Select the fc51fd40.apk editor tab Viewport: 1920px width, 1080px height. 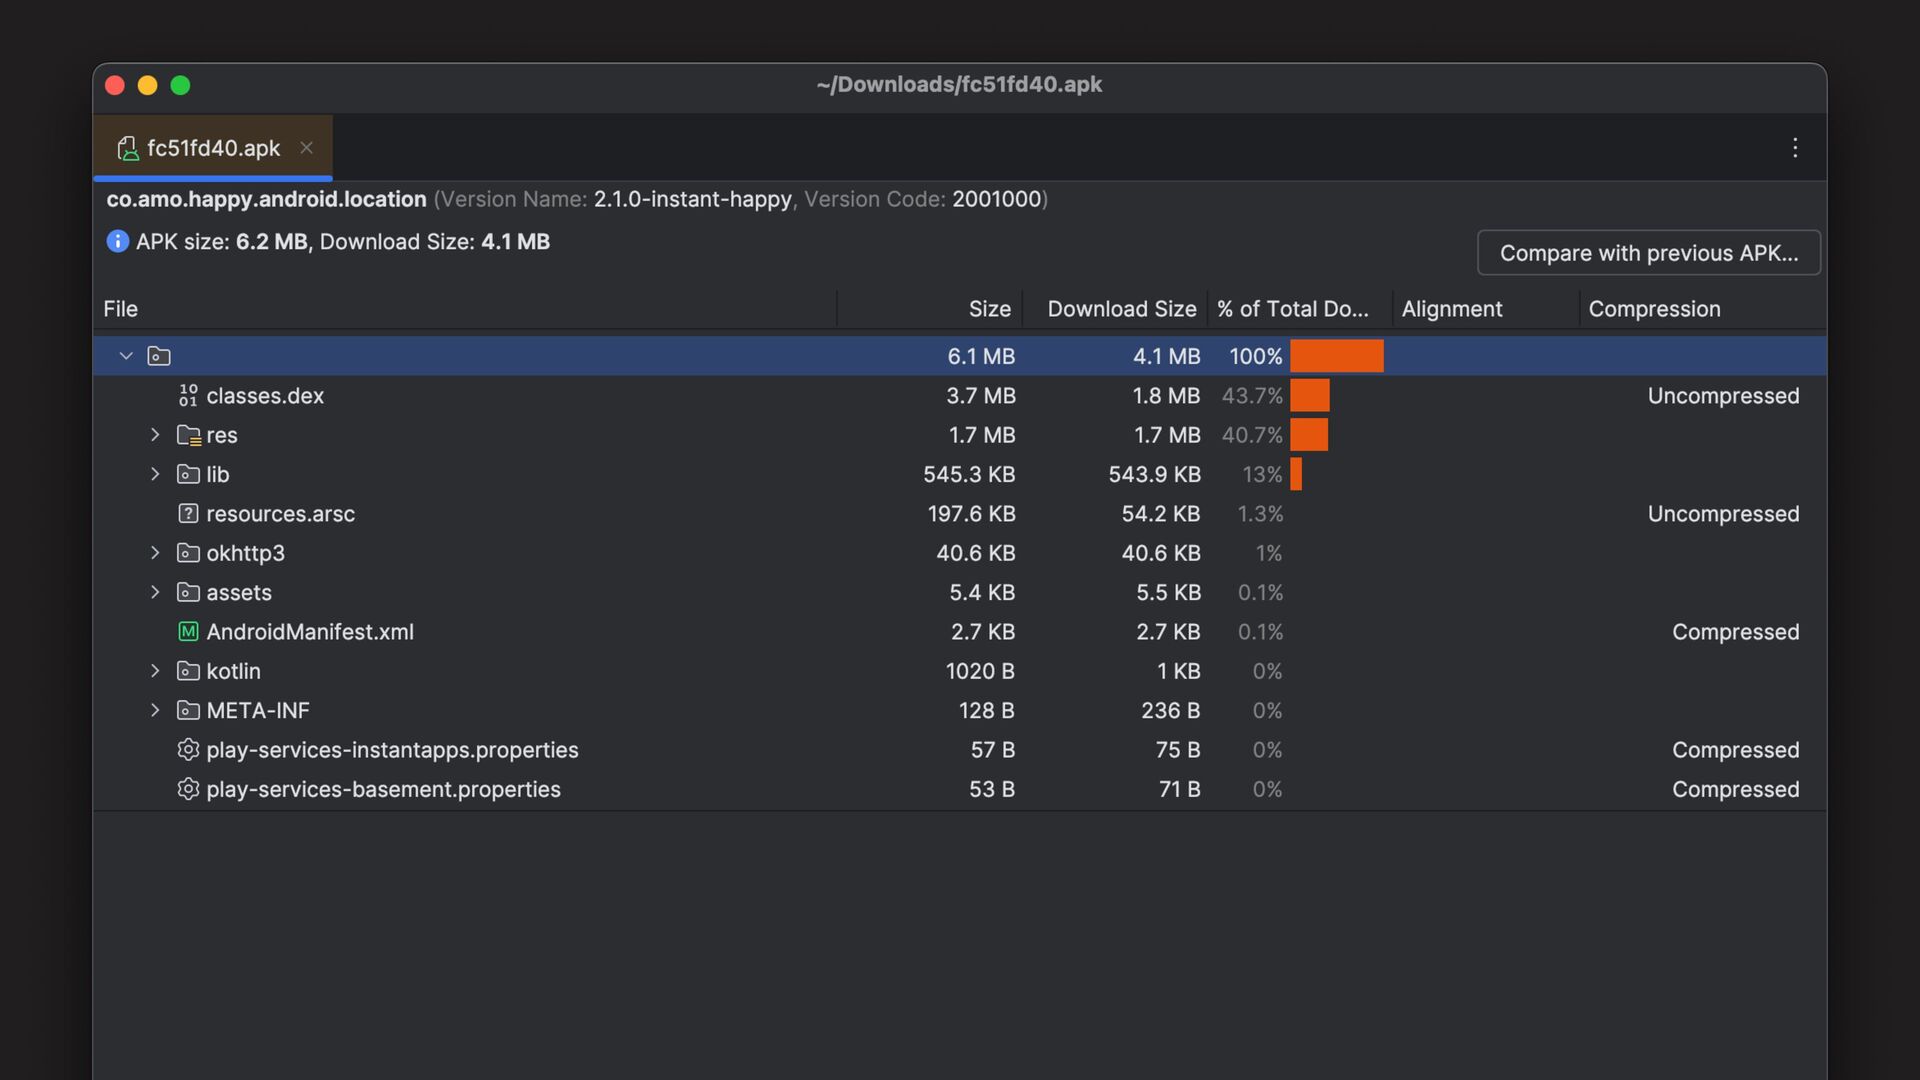coord(213,149)
